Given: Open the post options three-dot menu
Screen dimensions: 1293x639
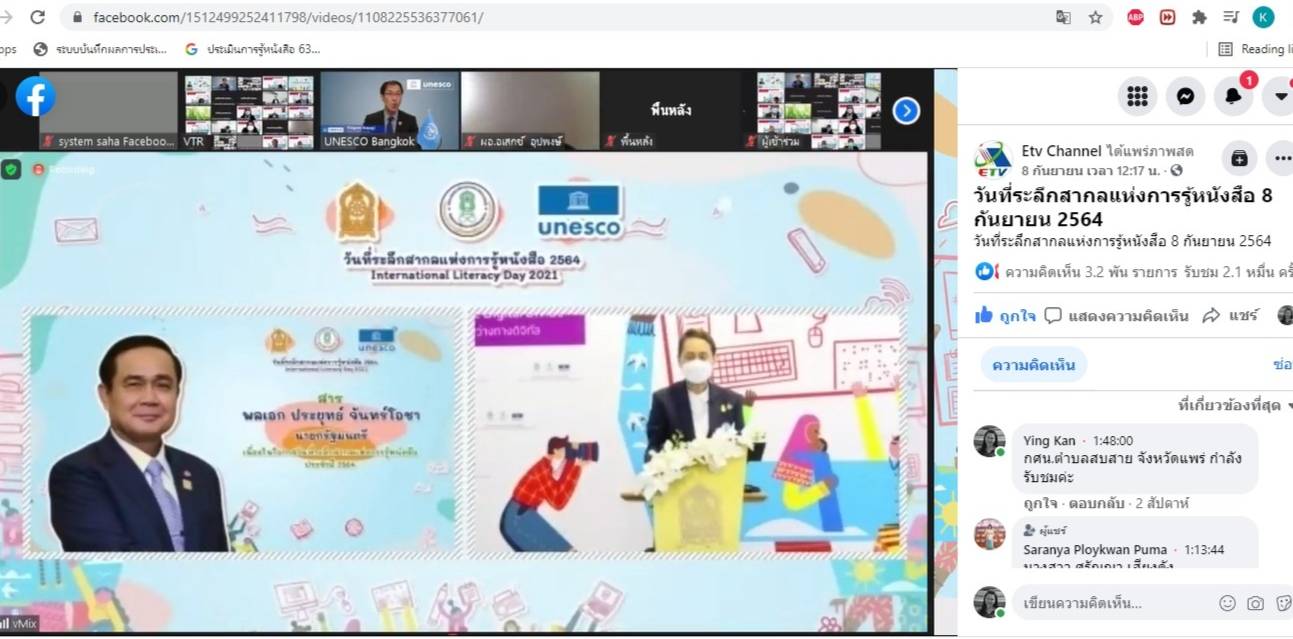Looking at the screenshot, I should click(x=1281, y=158).
